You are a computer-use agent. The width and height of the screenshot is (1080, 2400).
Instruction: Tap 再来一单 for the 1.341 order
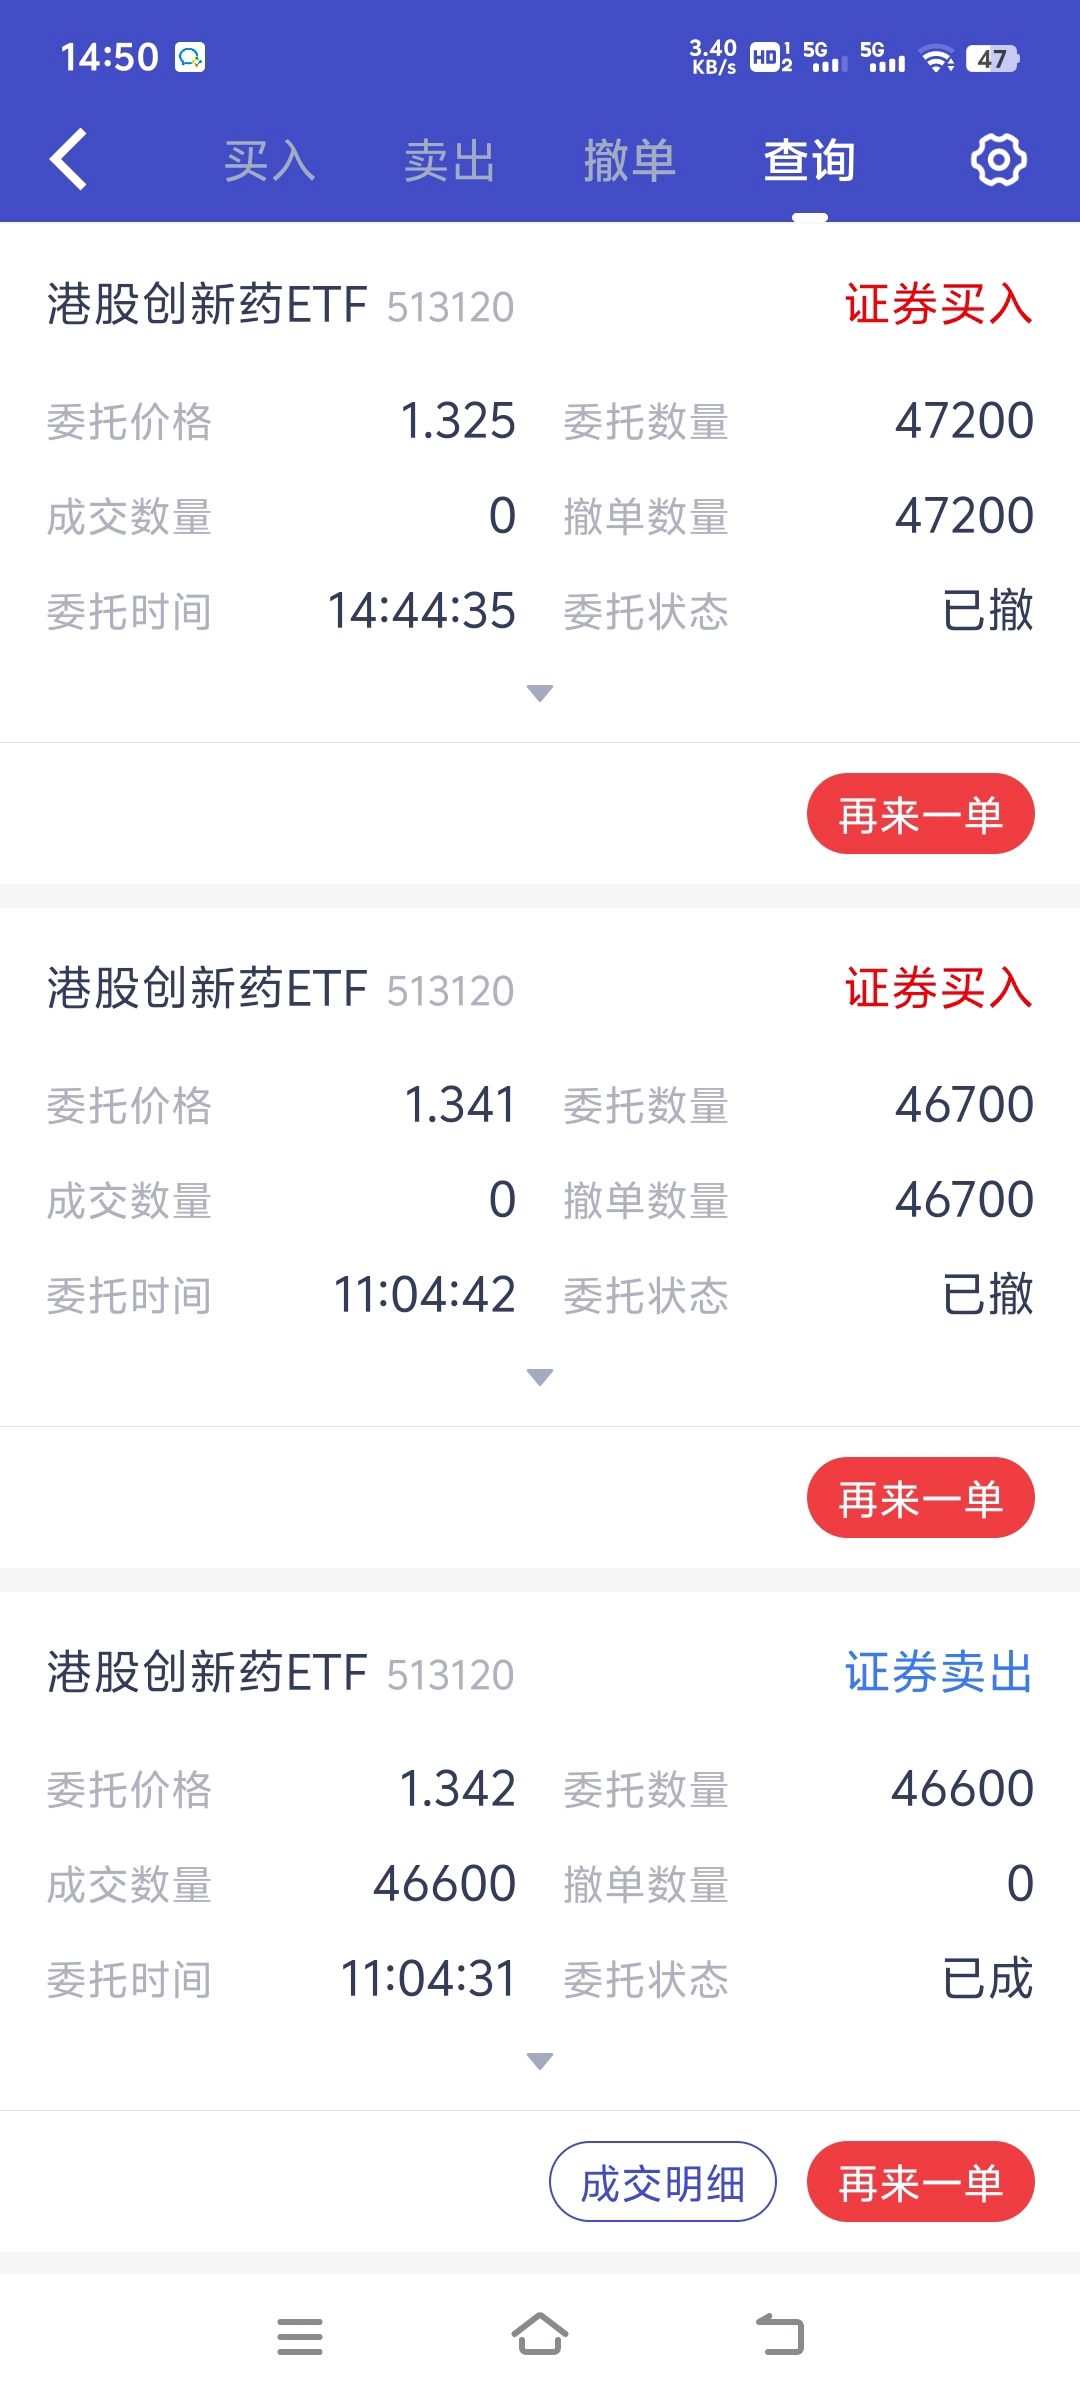920,1498
